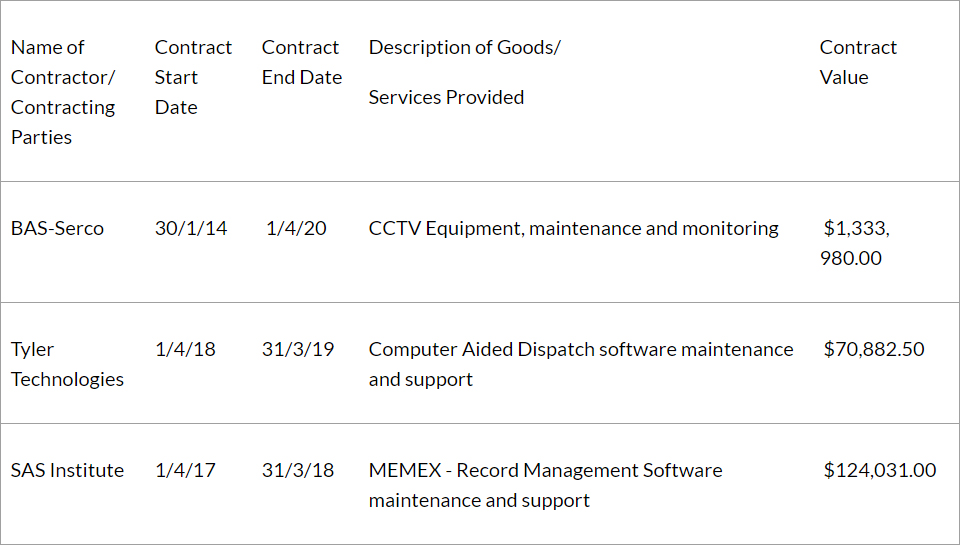The image size is (960, 545).
Task: Click the Contract Value column header
Action: pos(858,62)
